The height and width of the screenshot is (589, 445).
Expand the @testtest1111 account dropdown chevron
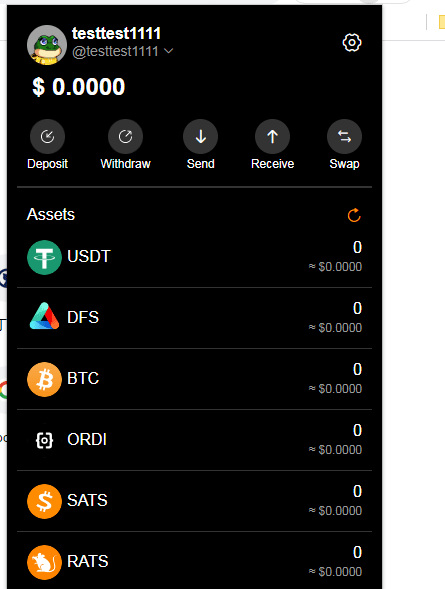click(169, 51)
